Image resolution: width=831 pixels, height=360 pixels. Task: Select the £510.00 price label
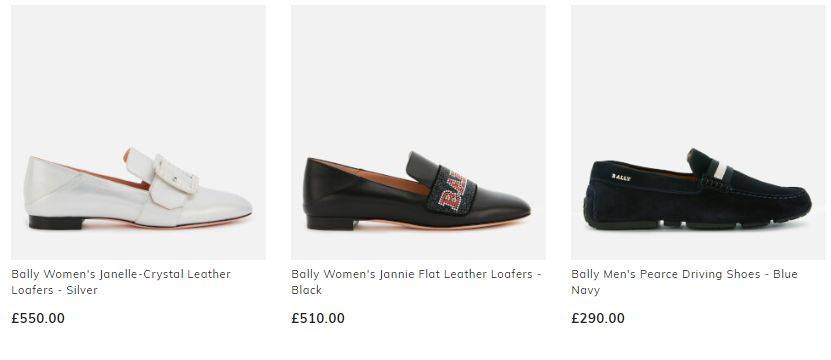point(318,319)
